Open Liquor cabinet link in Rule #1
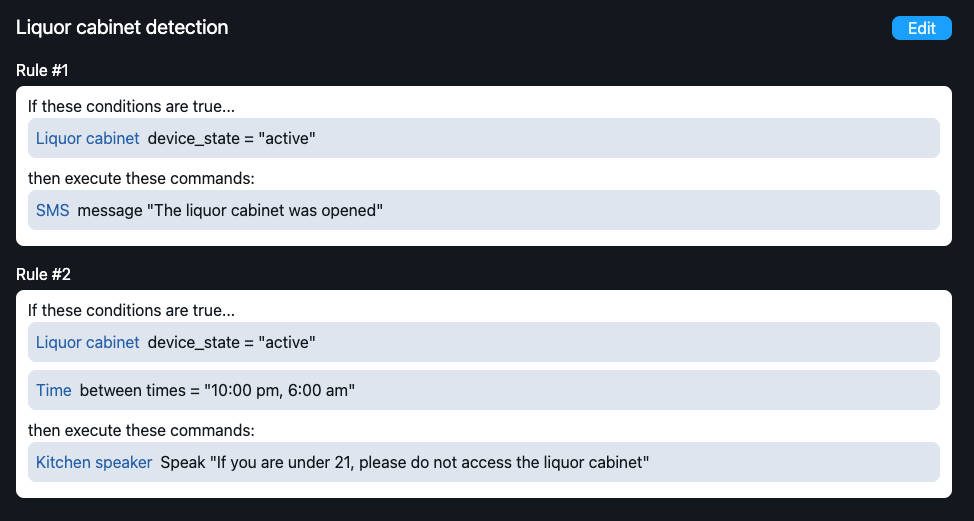974x521 pixels. coord(87,138)
